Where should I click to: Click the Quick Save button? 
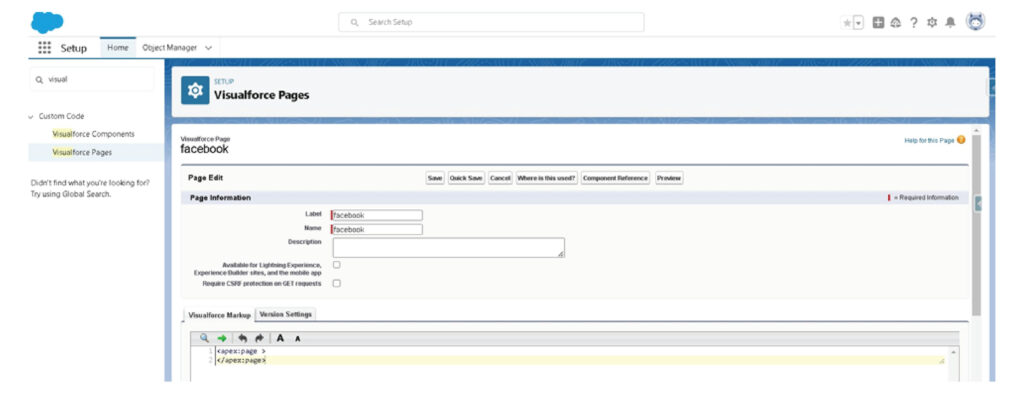(x=466, y=178)
